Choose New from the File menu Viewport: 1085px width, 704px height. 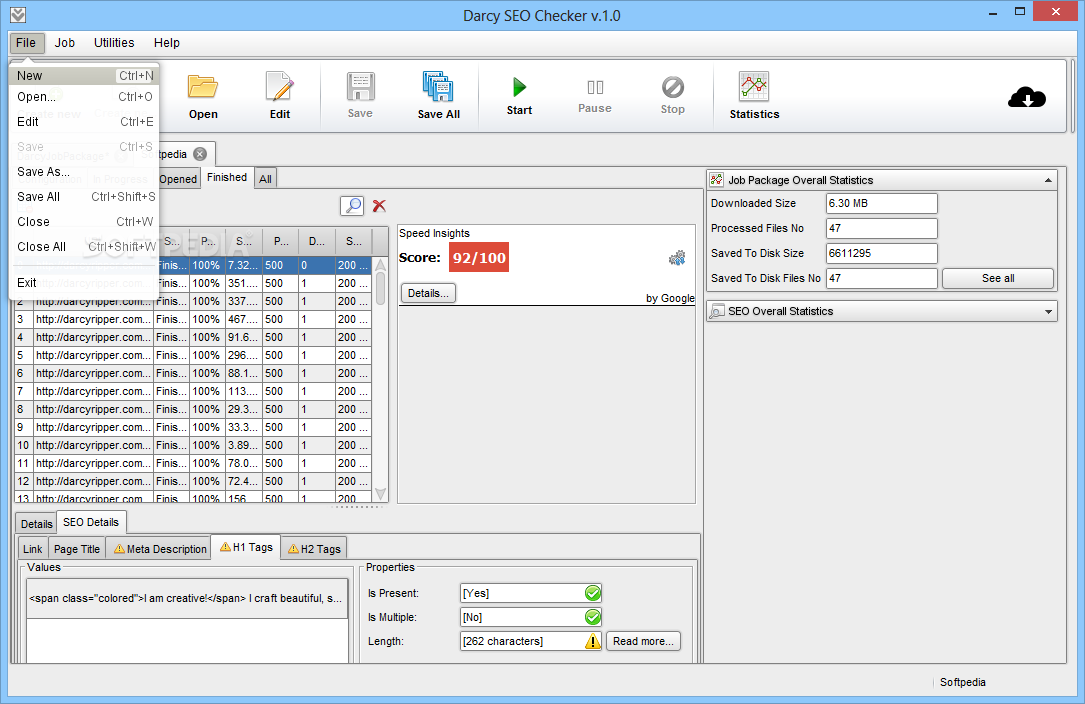point(84,75)
